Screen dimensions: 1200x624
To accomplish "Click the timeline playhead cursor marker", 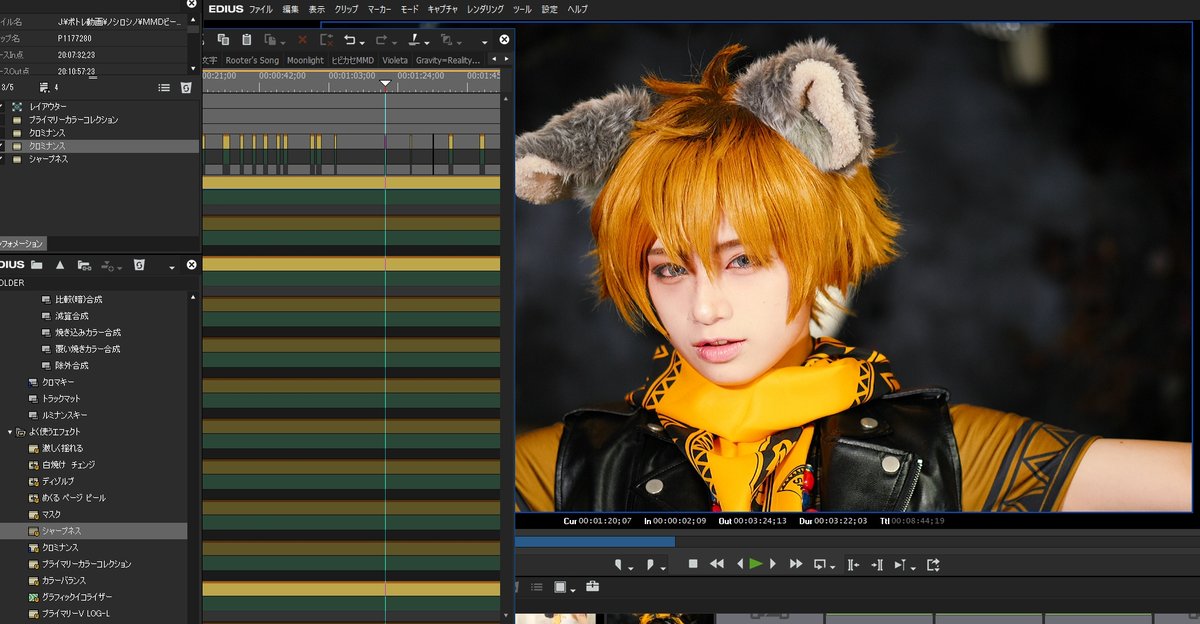I will 386,83.
